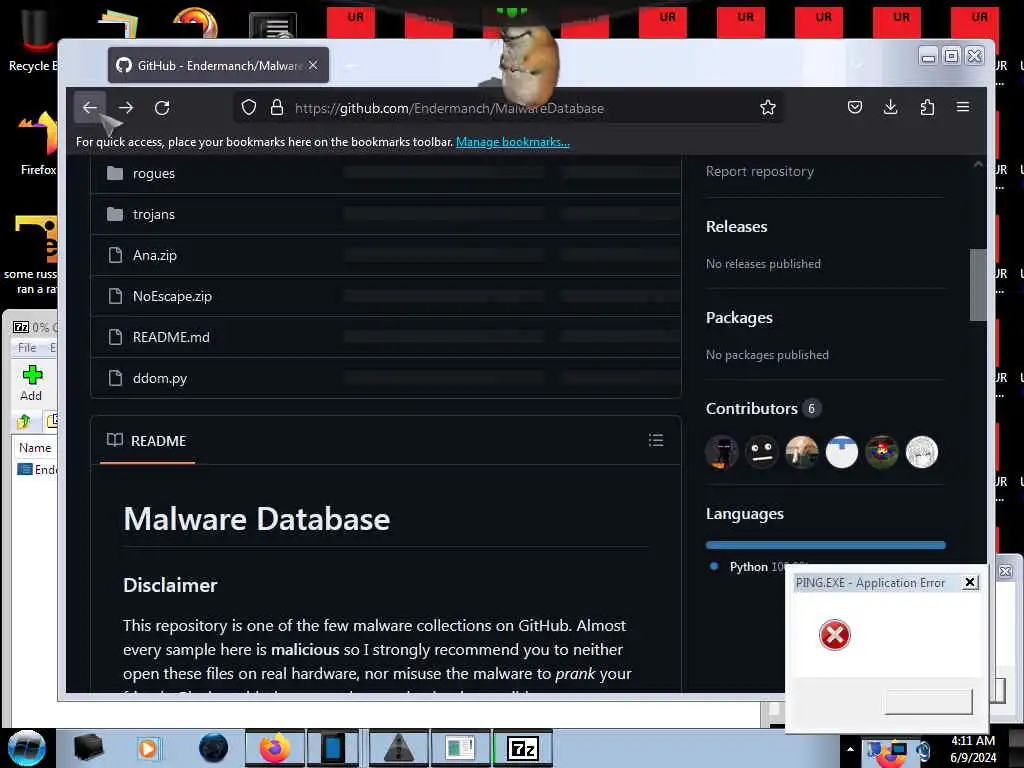This screenshot has width=1024, height=768.
Task: Reload the GitHub page
Action: click(162, 108)
